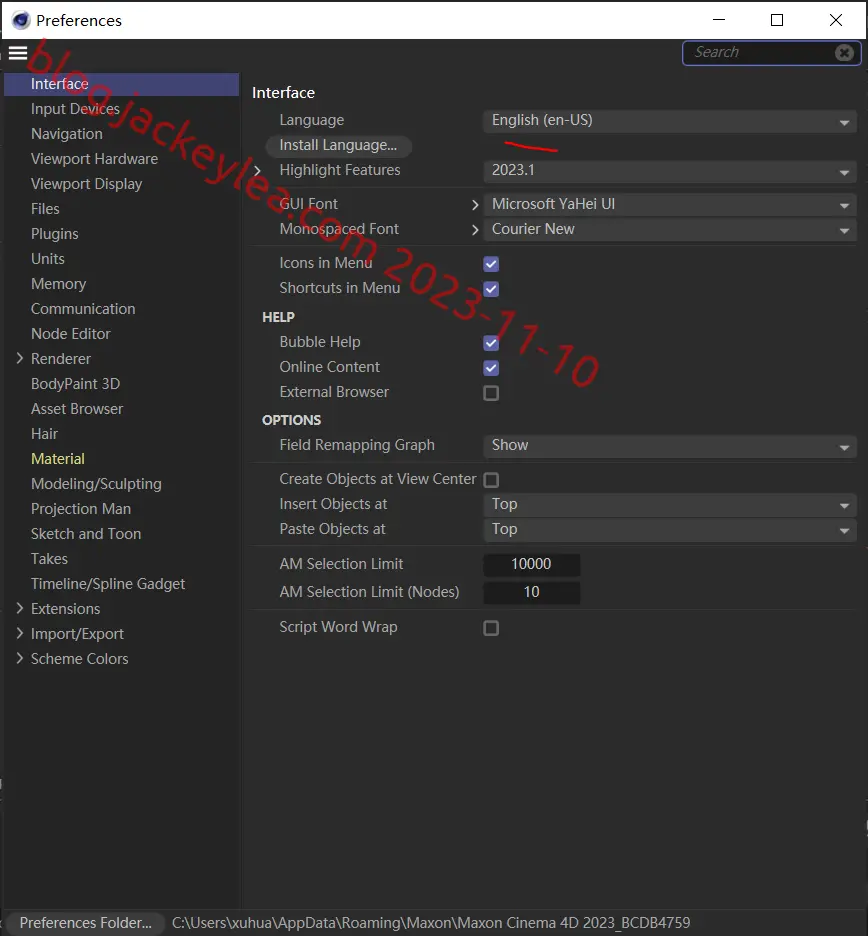Enable Script Word Wrap checkbox
Image resolution: width=868 pixels, height=936 pixels.
click(x=491, y=628)
